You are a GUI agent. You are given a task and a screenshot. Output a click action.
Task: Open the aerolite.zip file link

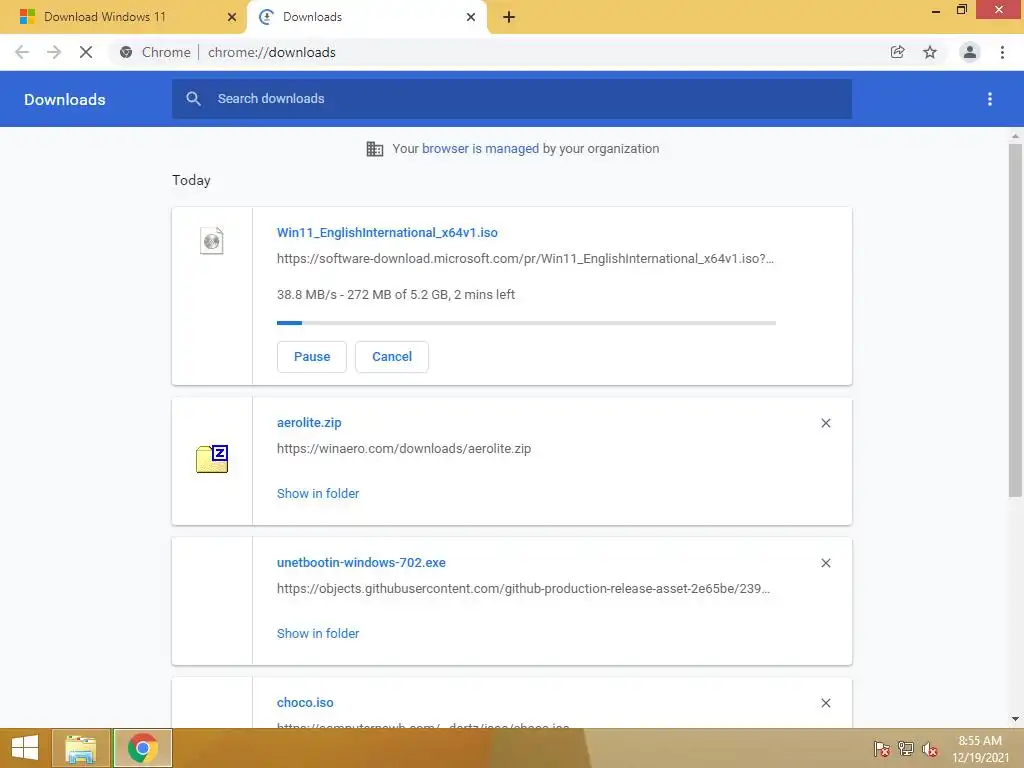point(309,423)
